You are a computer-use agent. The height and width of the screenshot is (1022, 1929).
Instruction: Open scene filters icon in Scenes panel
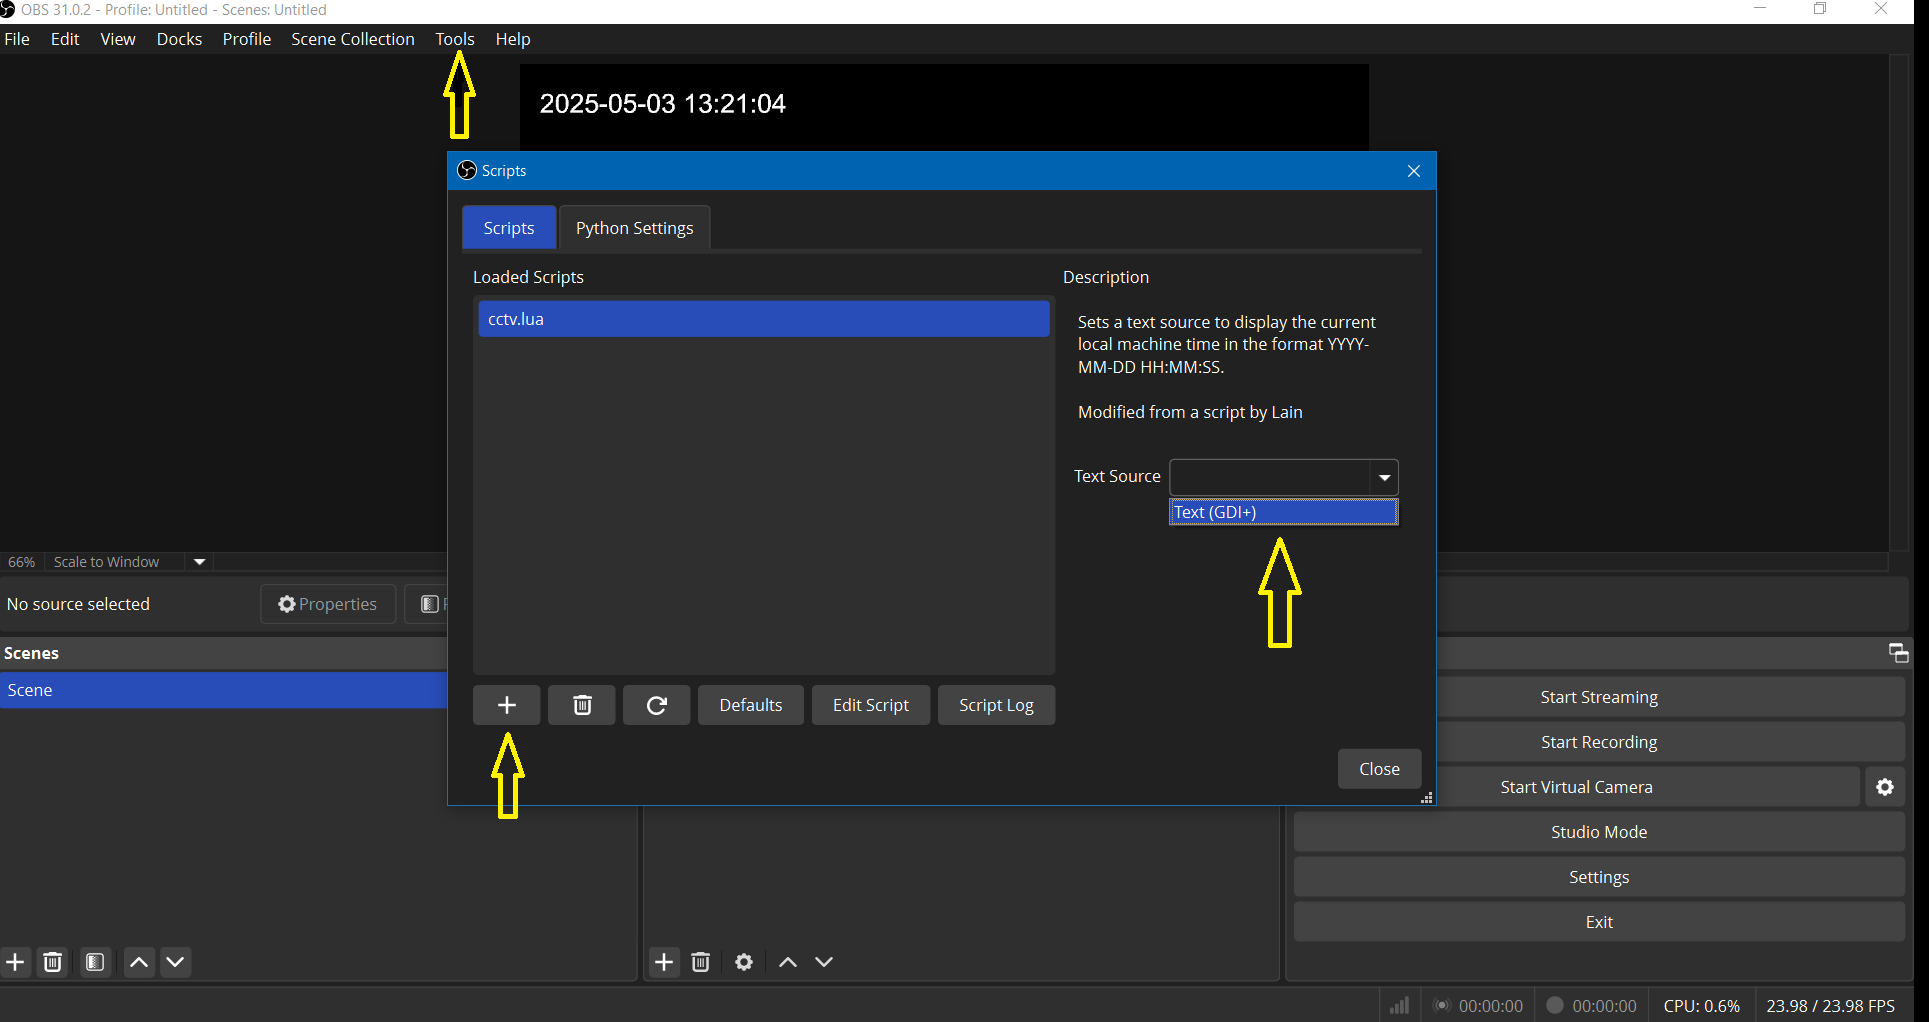point(96,962)
